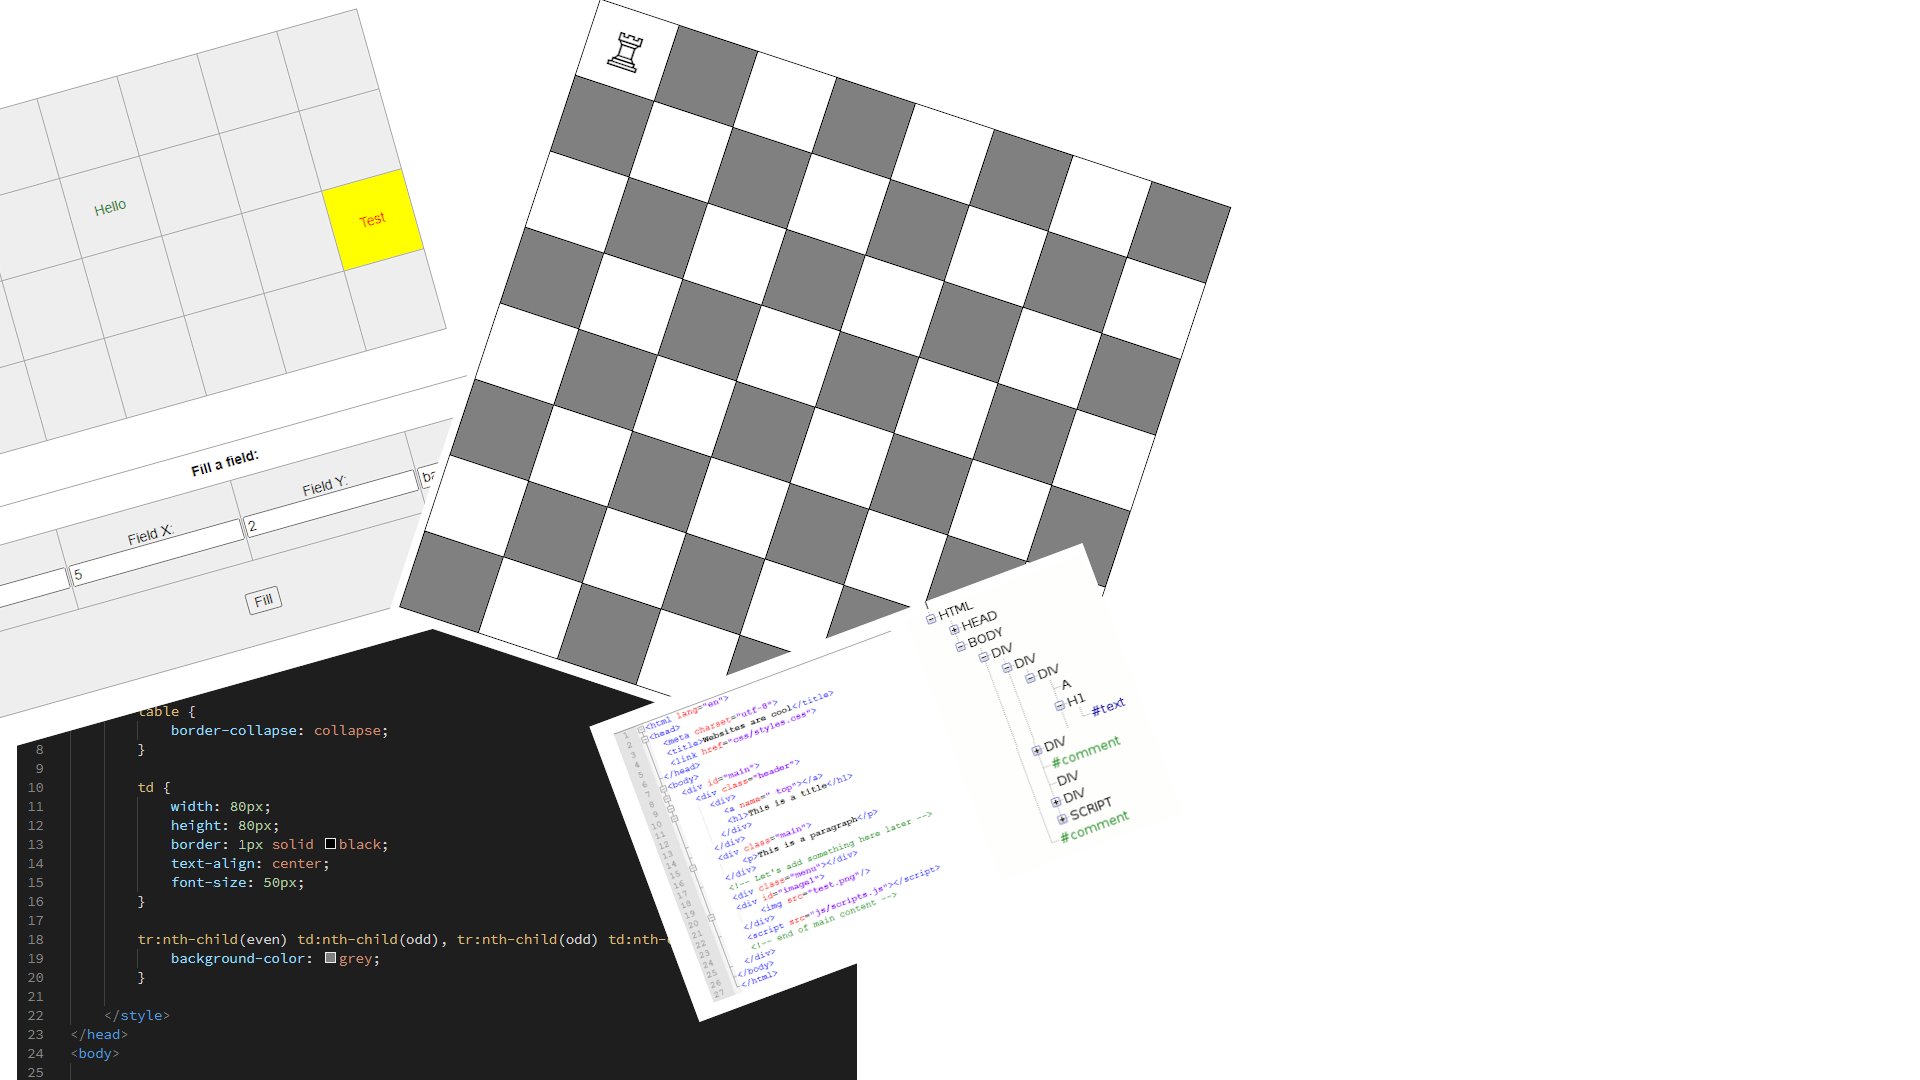Collapse the BODY node in tree
Image resolution: width=1920 pixels, height=1080 pixels.
[960, 647]
